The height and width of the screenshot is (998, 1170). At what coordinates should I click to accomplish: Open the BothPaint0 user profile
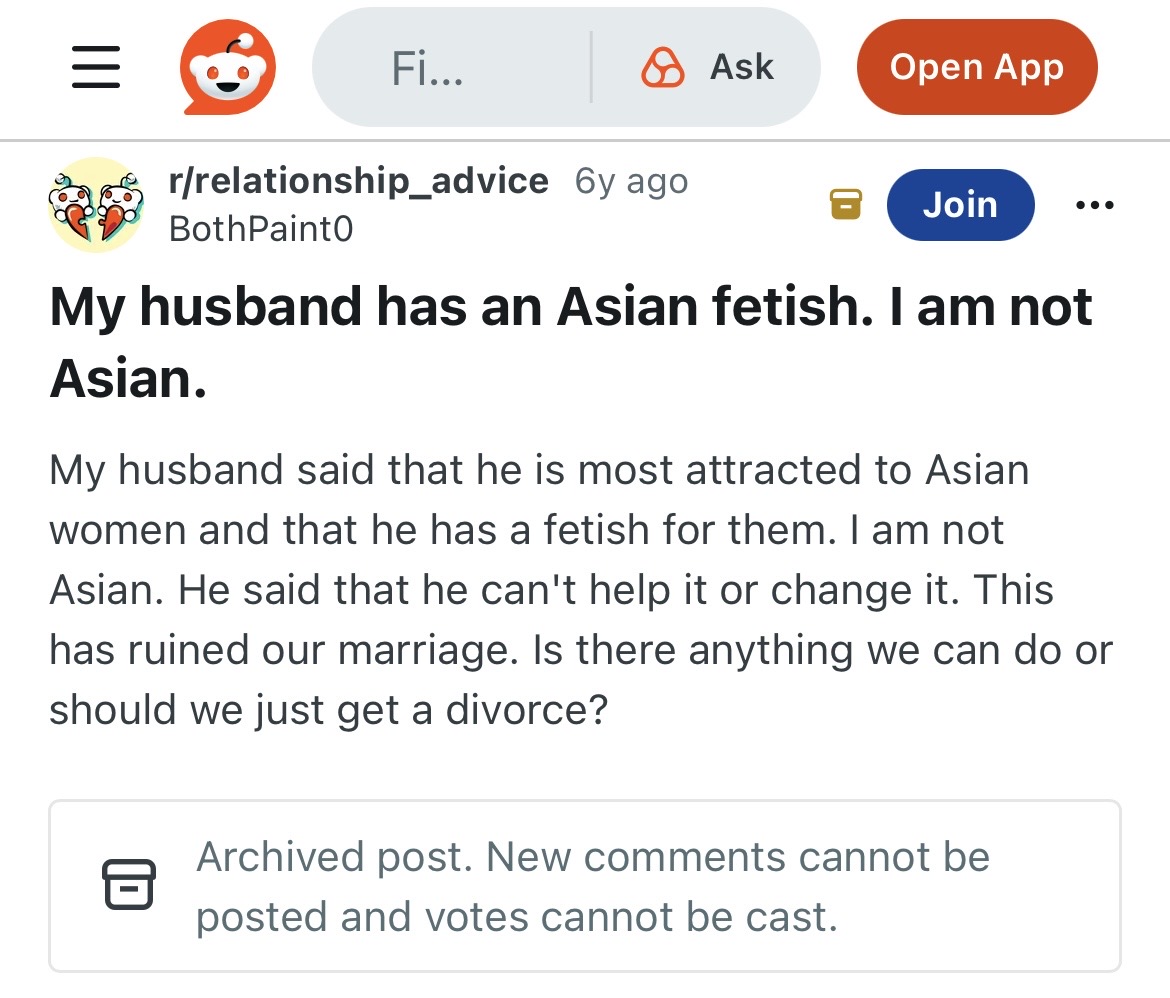(260, 229)
